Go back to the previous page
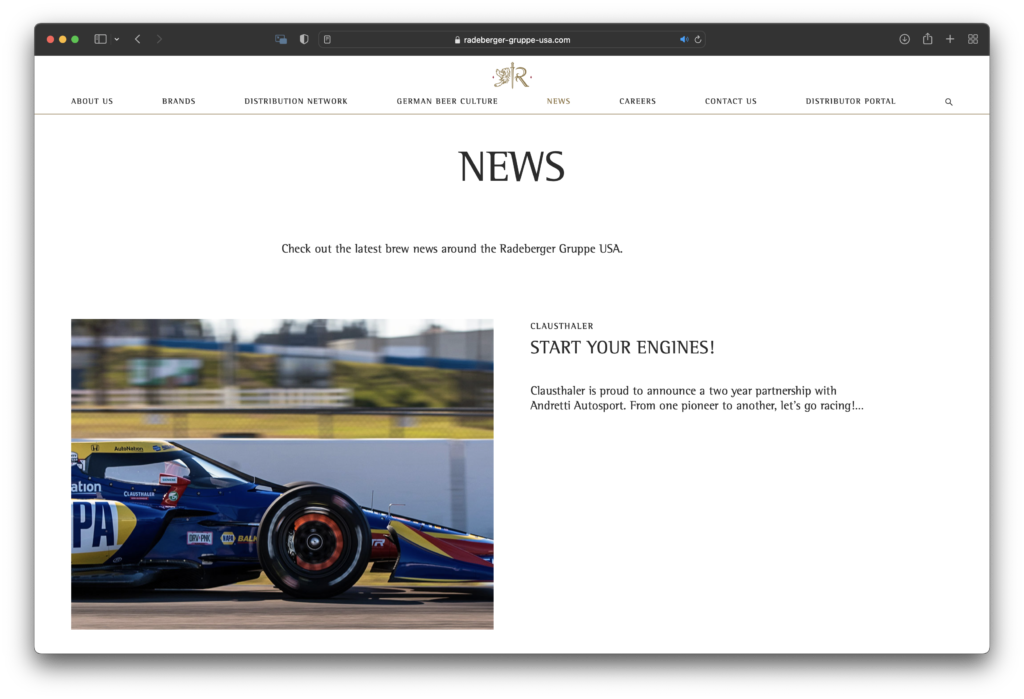This screenshot has height=699, width=1024. coord(137,38)
